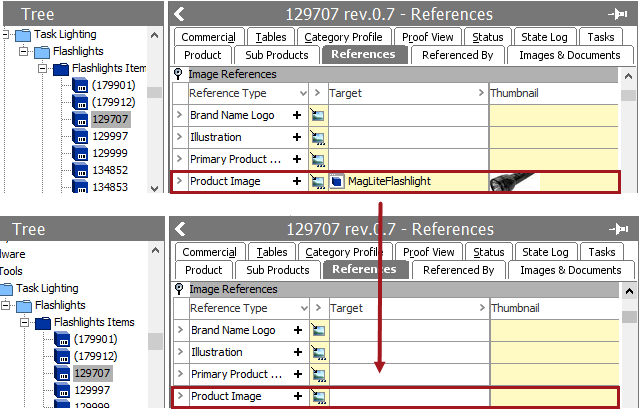Click Product Image image-link icon, lower window

319,396
